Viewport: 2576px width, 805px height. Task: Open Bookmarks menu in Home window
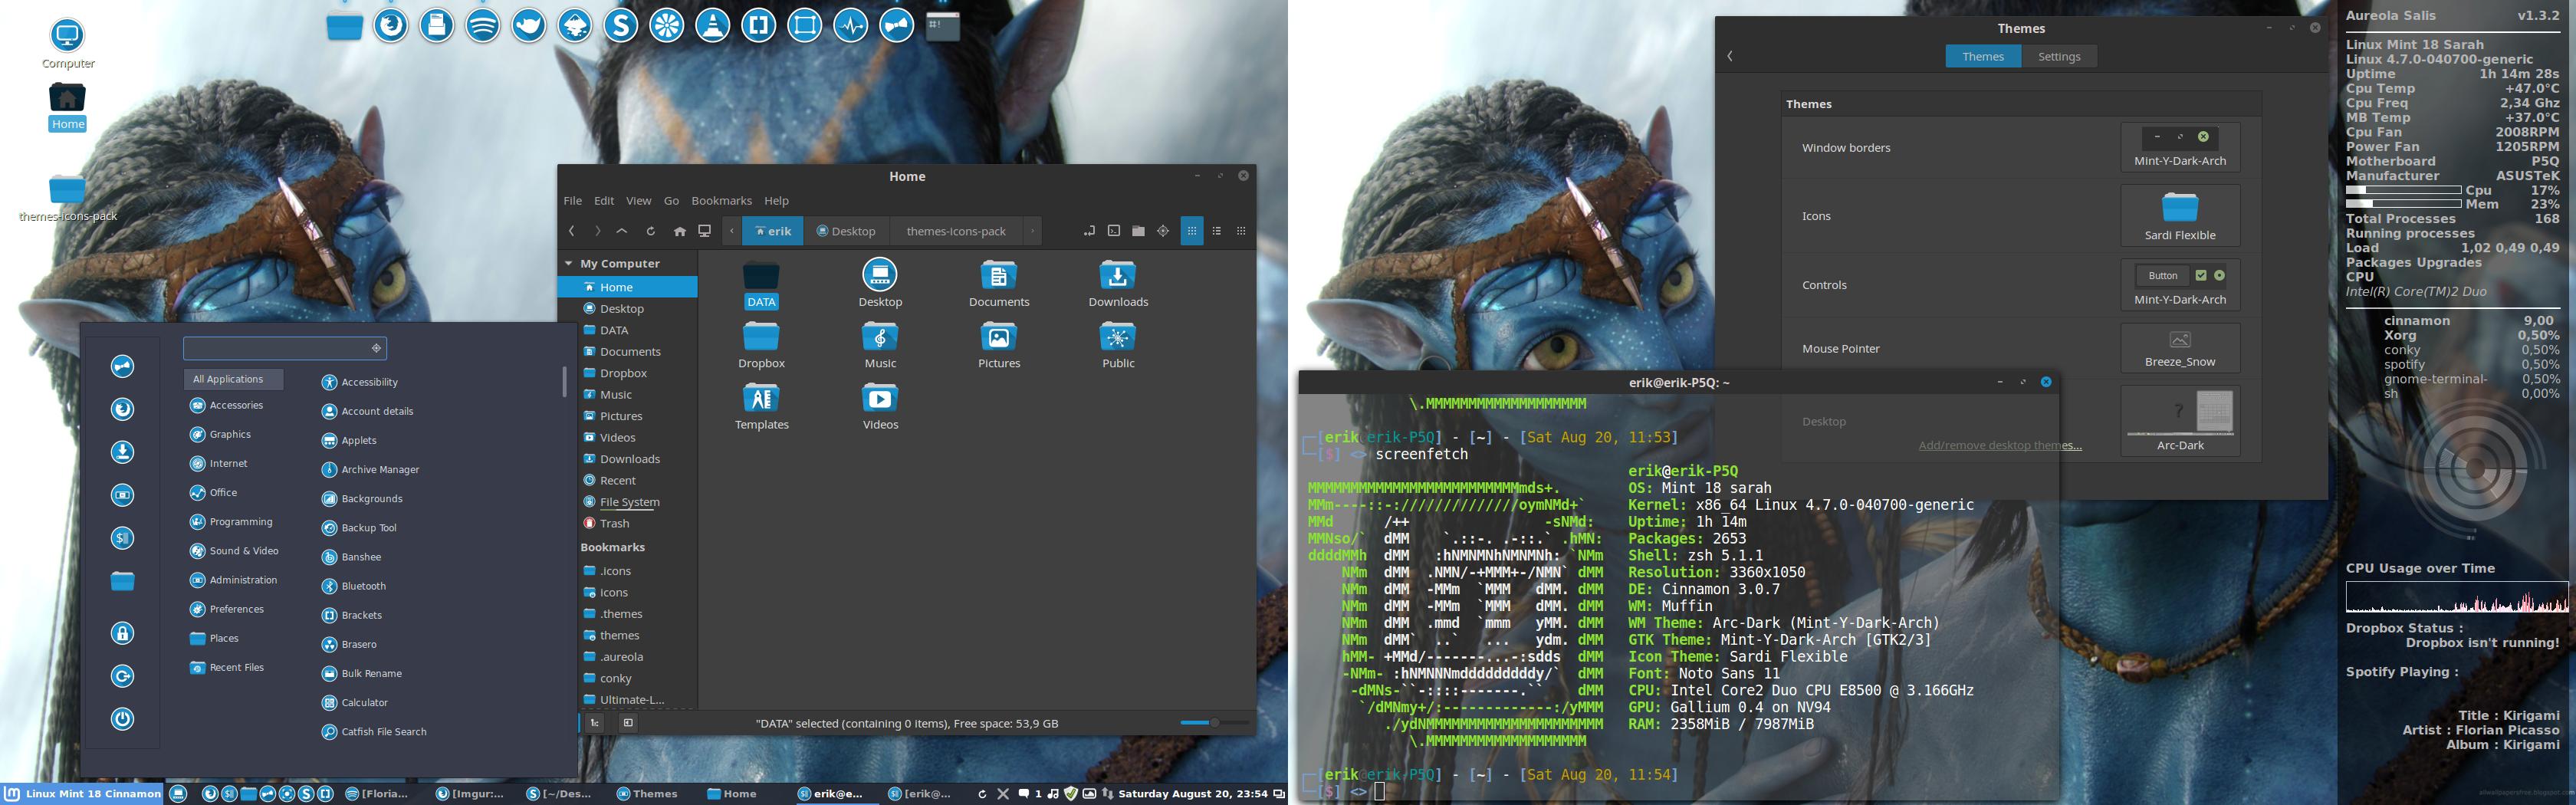tap(722, 201)
